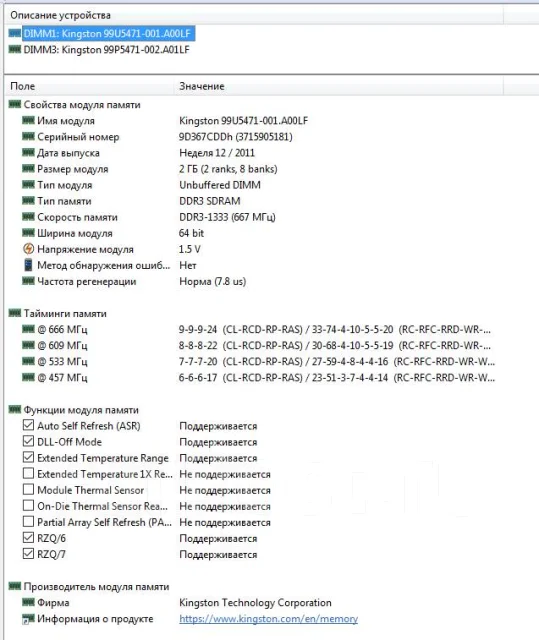The width and height of the screenshot is (539, 640).
Task: Select value 'Норма (7.8 us)'
Action: point(213,282)
